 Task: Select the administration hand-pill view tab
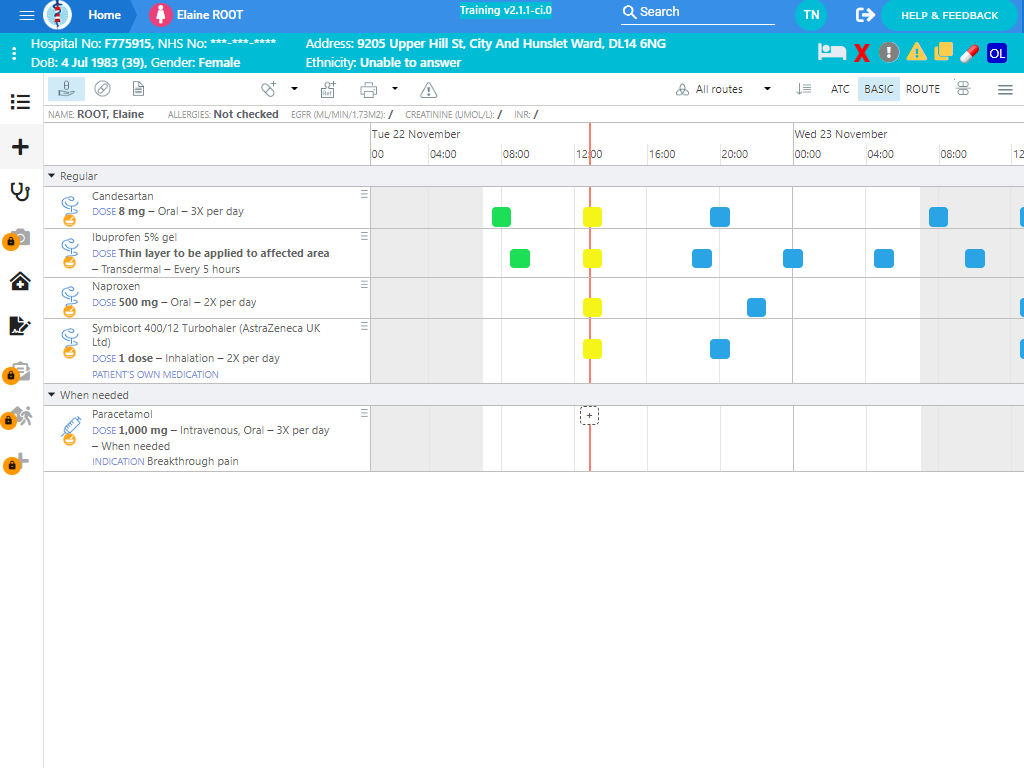click(66, 89)
